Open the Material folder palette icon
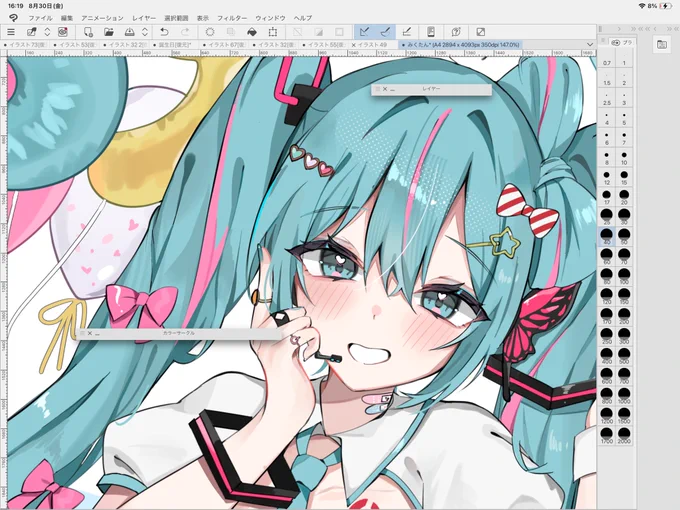 click(662, 44)
